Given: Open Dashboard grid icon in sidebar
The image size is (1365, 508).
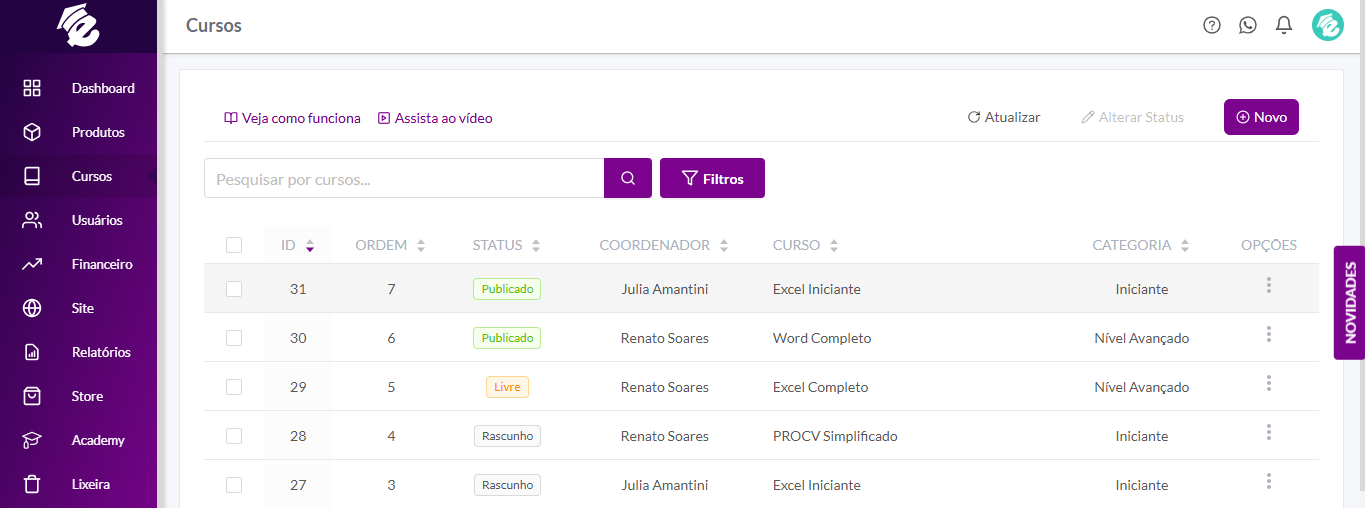Looking at the screenshot, I should [32, 88].
